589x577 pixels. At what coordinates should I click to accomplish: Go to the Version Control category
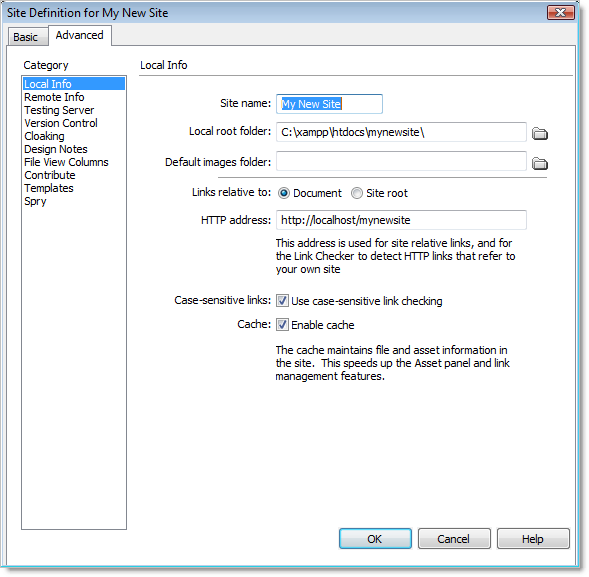click(61, 123)
